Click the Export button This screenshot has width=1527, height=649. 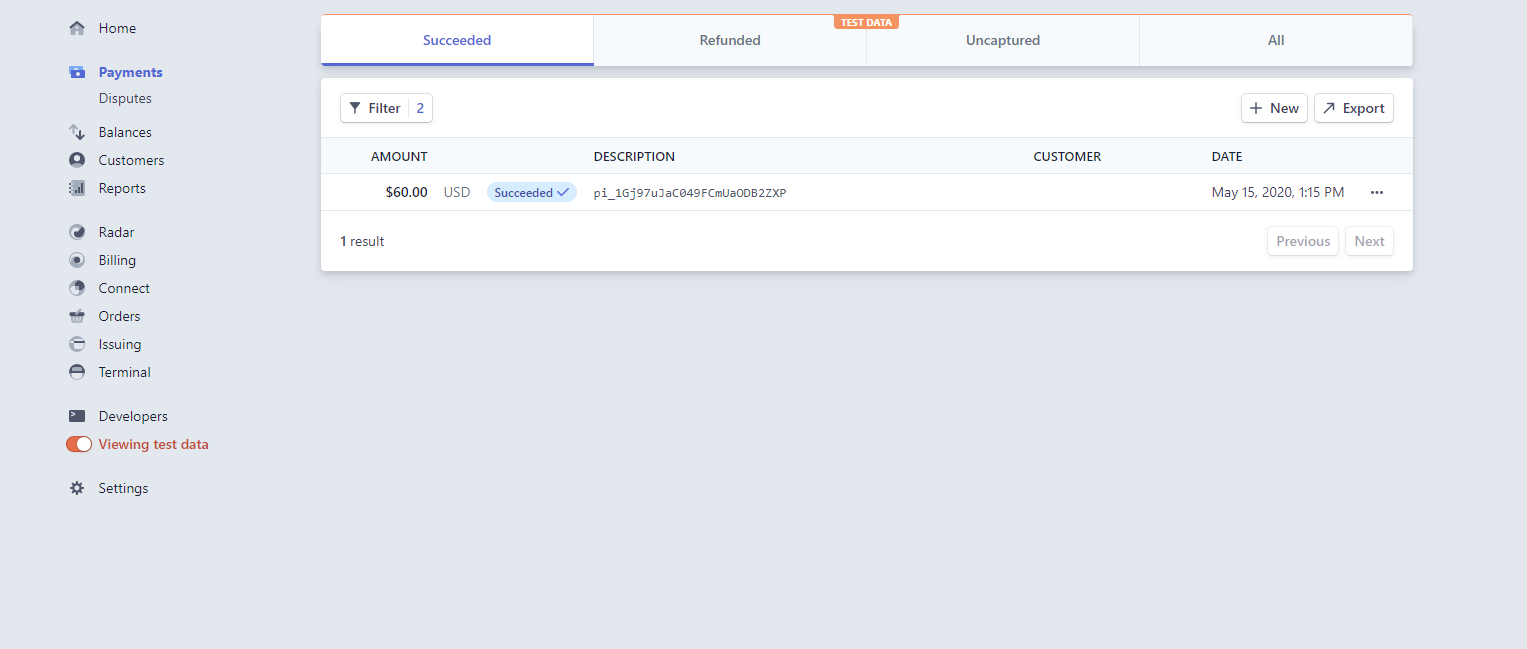pyautogui.click(x=1353, y=108)
